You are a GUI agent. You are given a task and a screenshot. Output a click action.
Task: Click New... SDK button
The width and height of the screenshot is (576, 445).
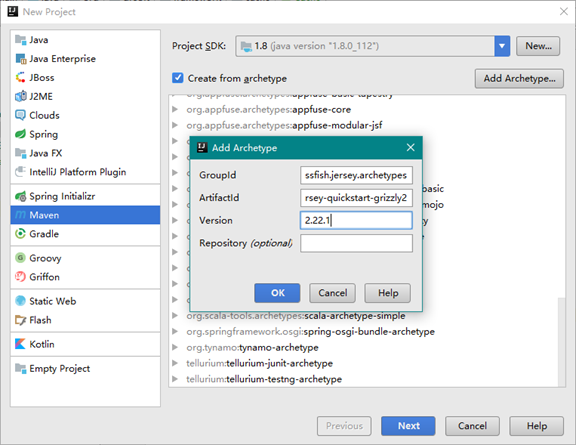[538, 46]
